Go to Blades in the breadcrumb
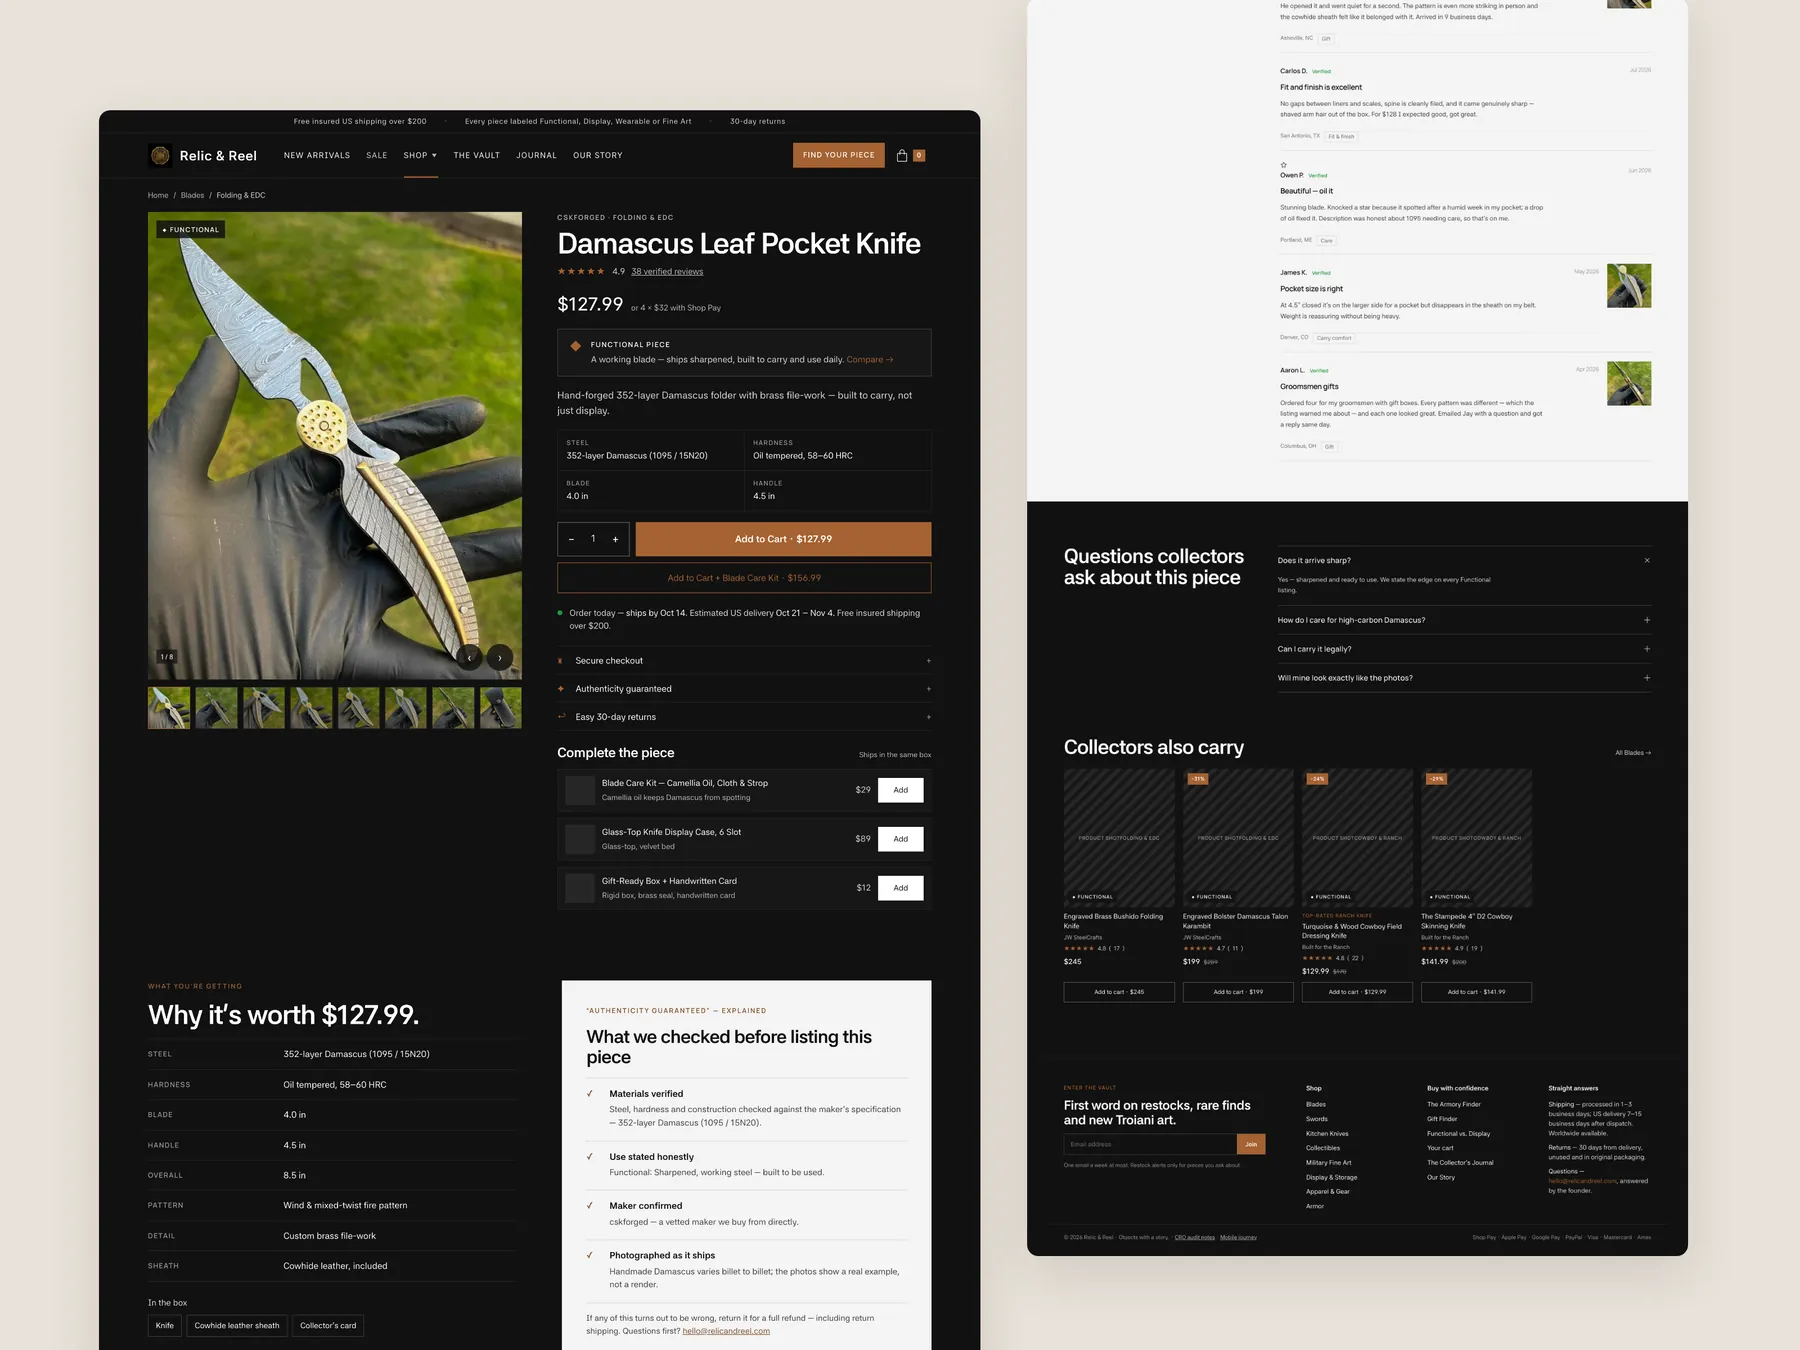Screen dimensions: 1800x1350 192,195
